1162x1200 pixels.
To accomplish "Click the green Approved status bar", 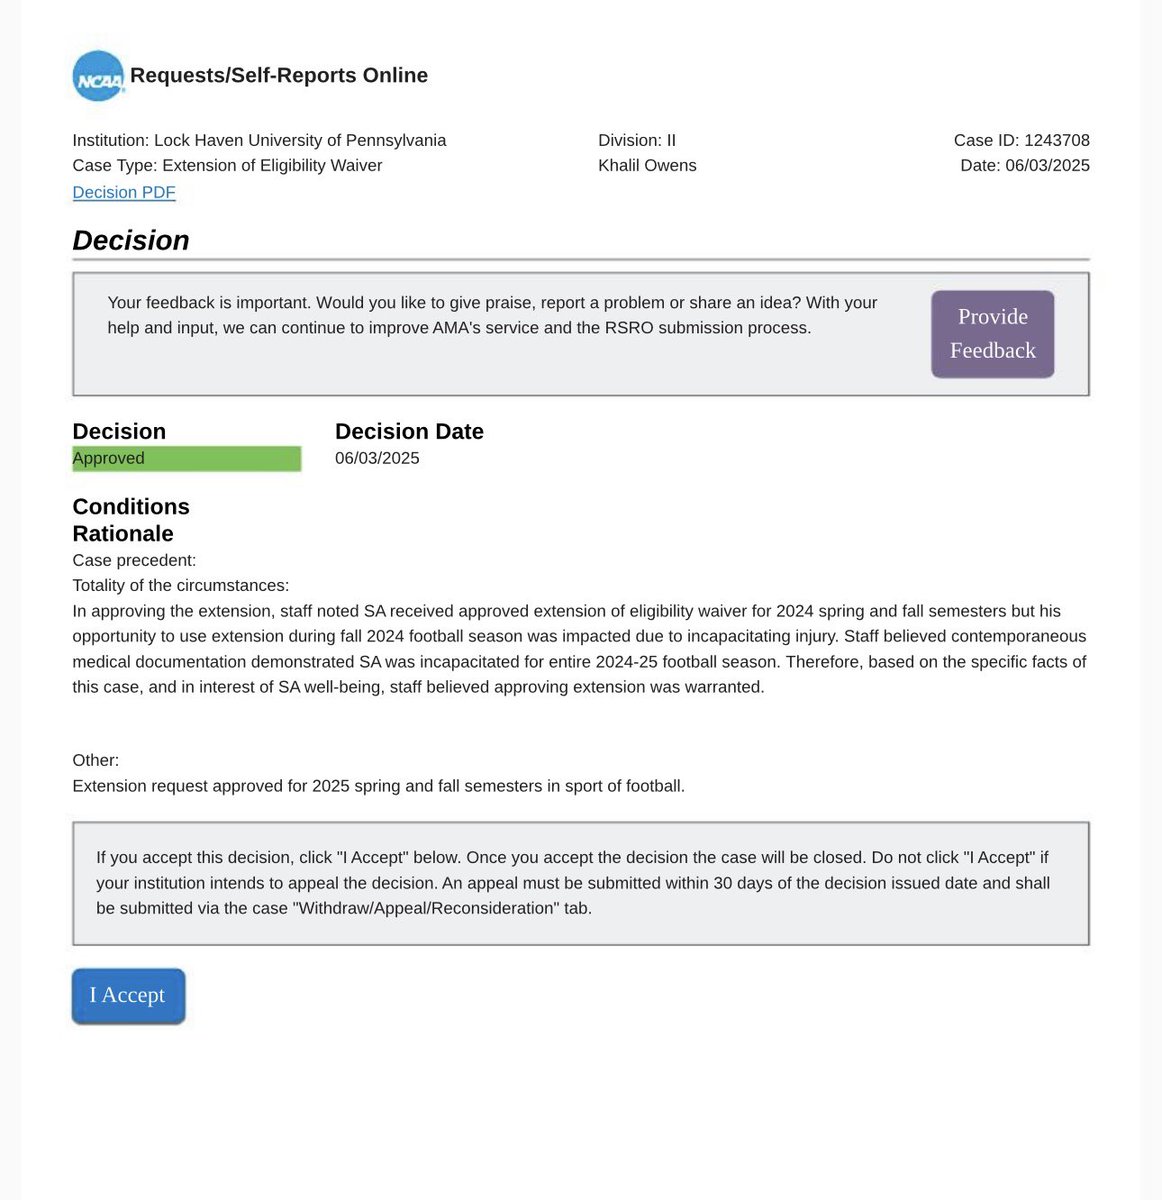I will 187,458.
